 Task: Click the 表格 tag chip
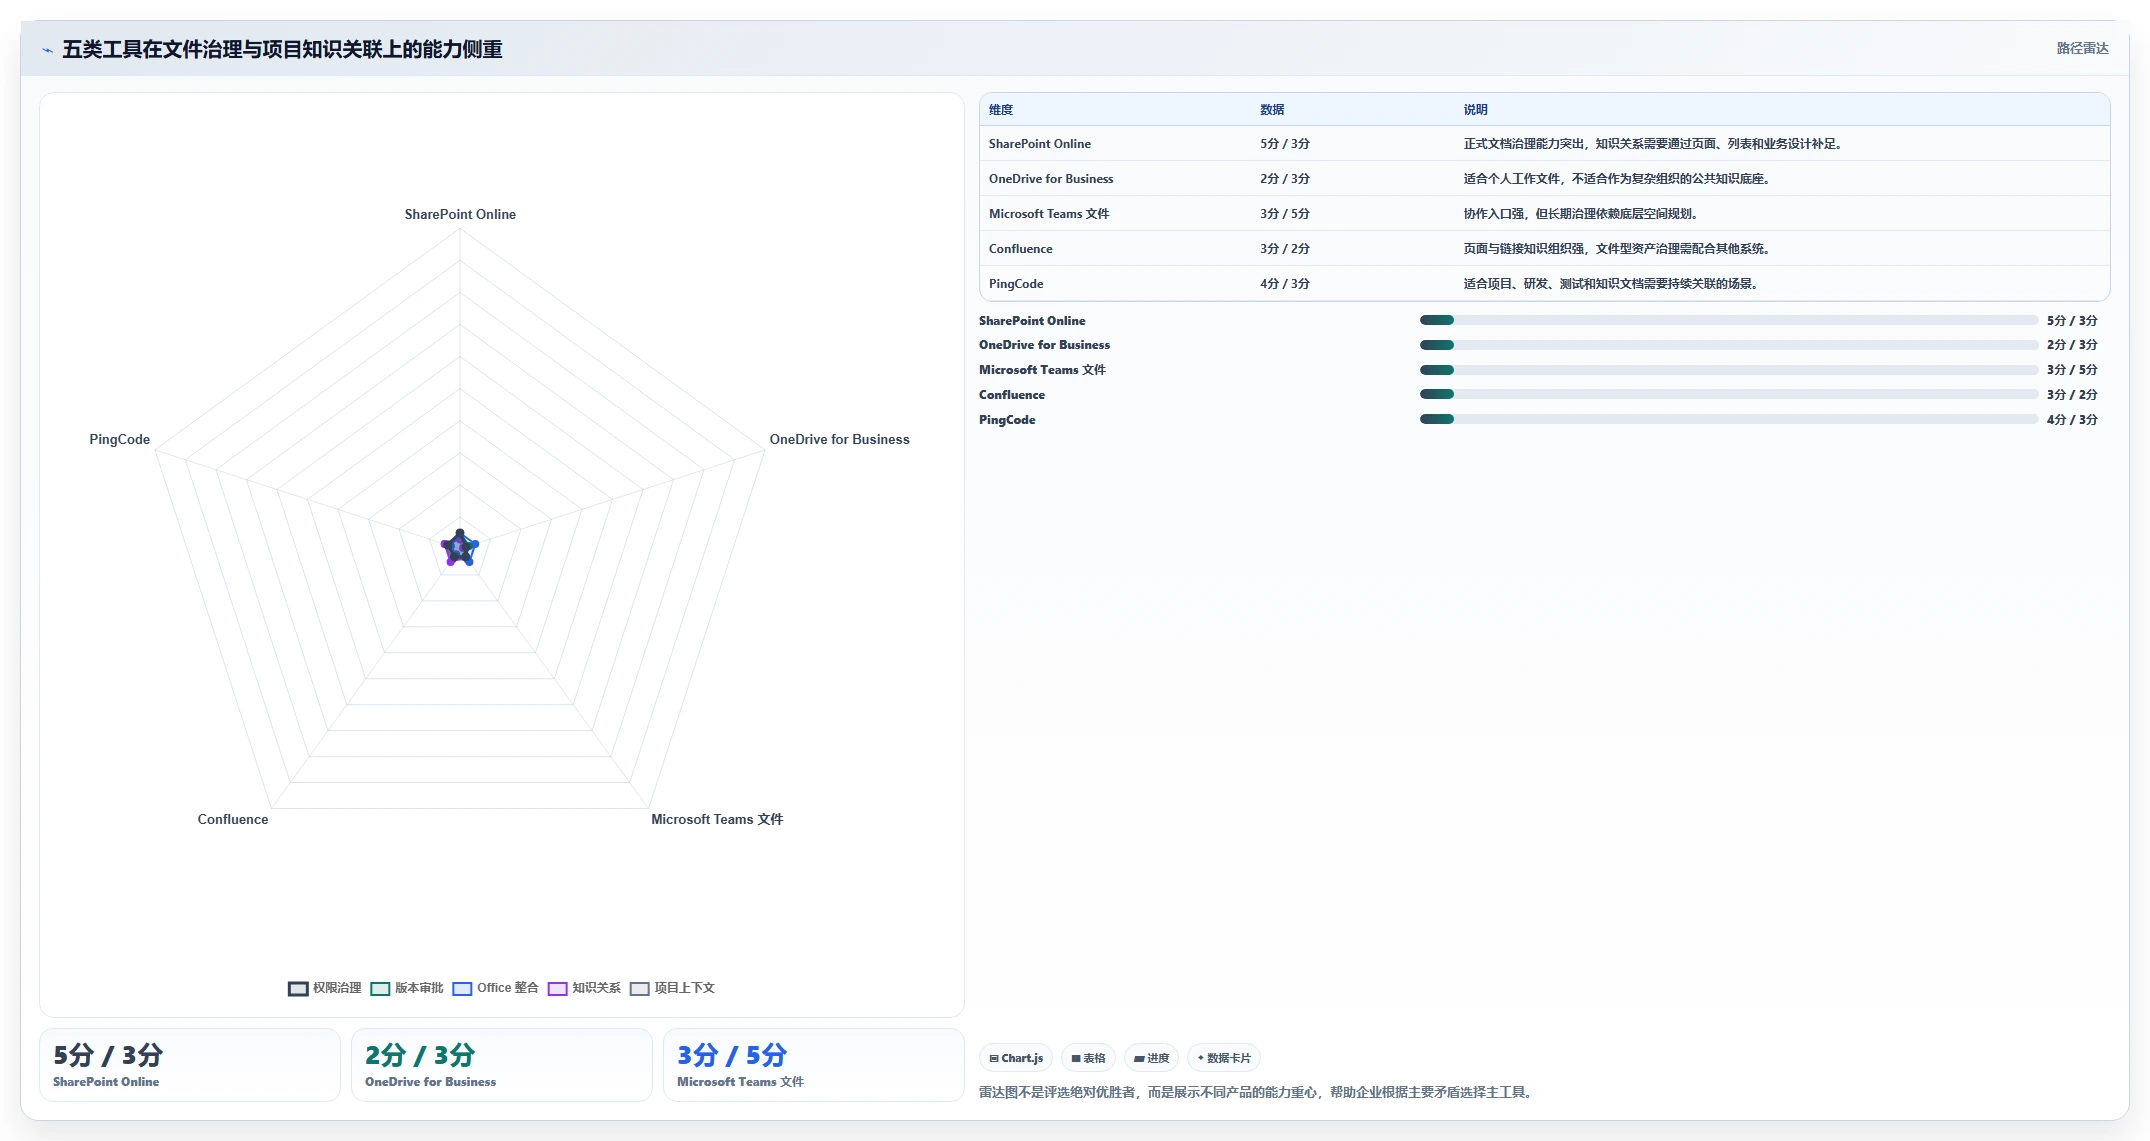coord(1088,1058)
